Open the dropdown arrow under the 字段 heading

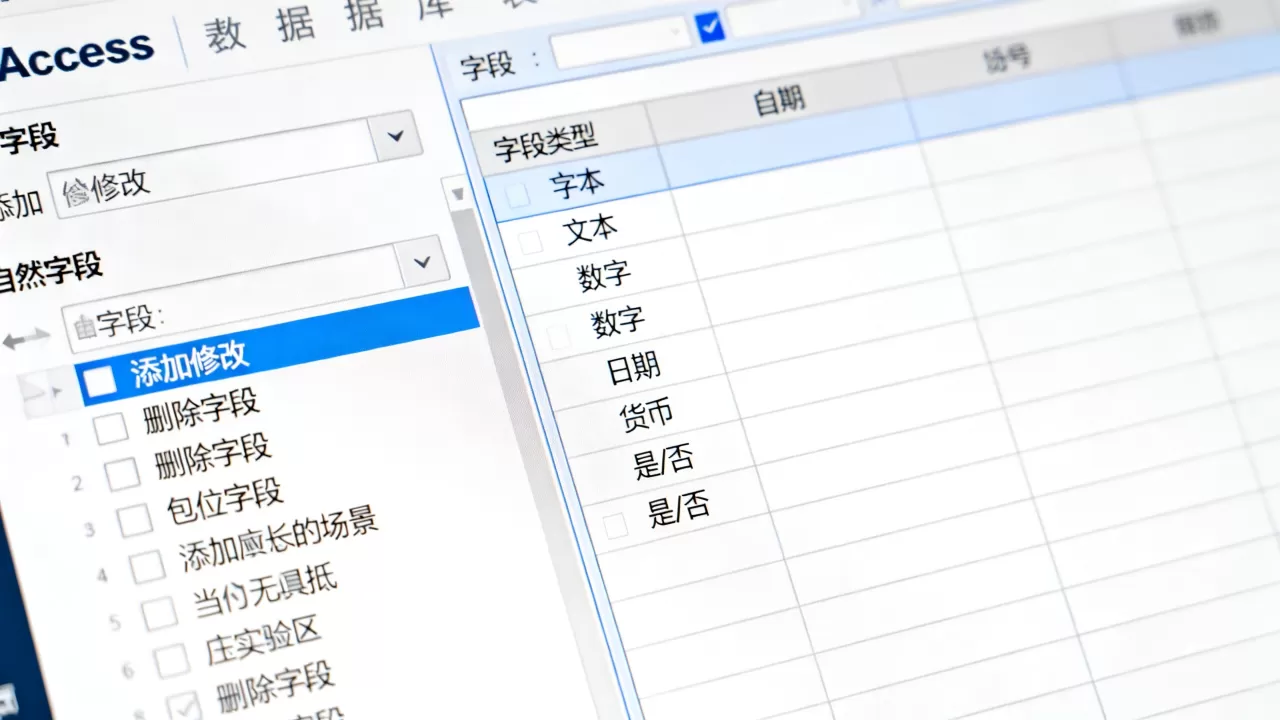click(395, 135)
